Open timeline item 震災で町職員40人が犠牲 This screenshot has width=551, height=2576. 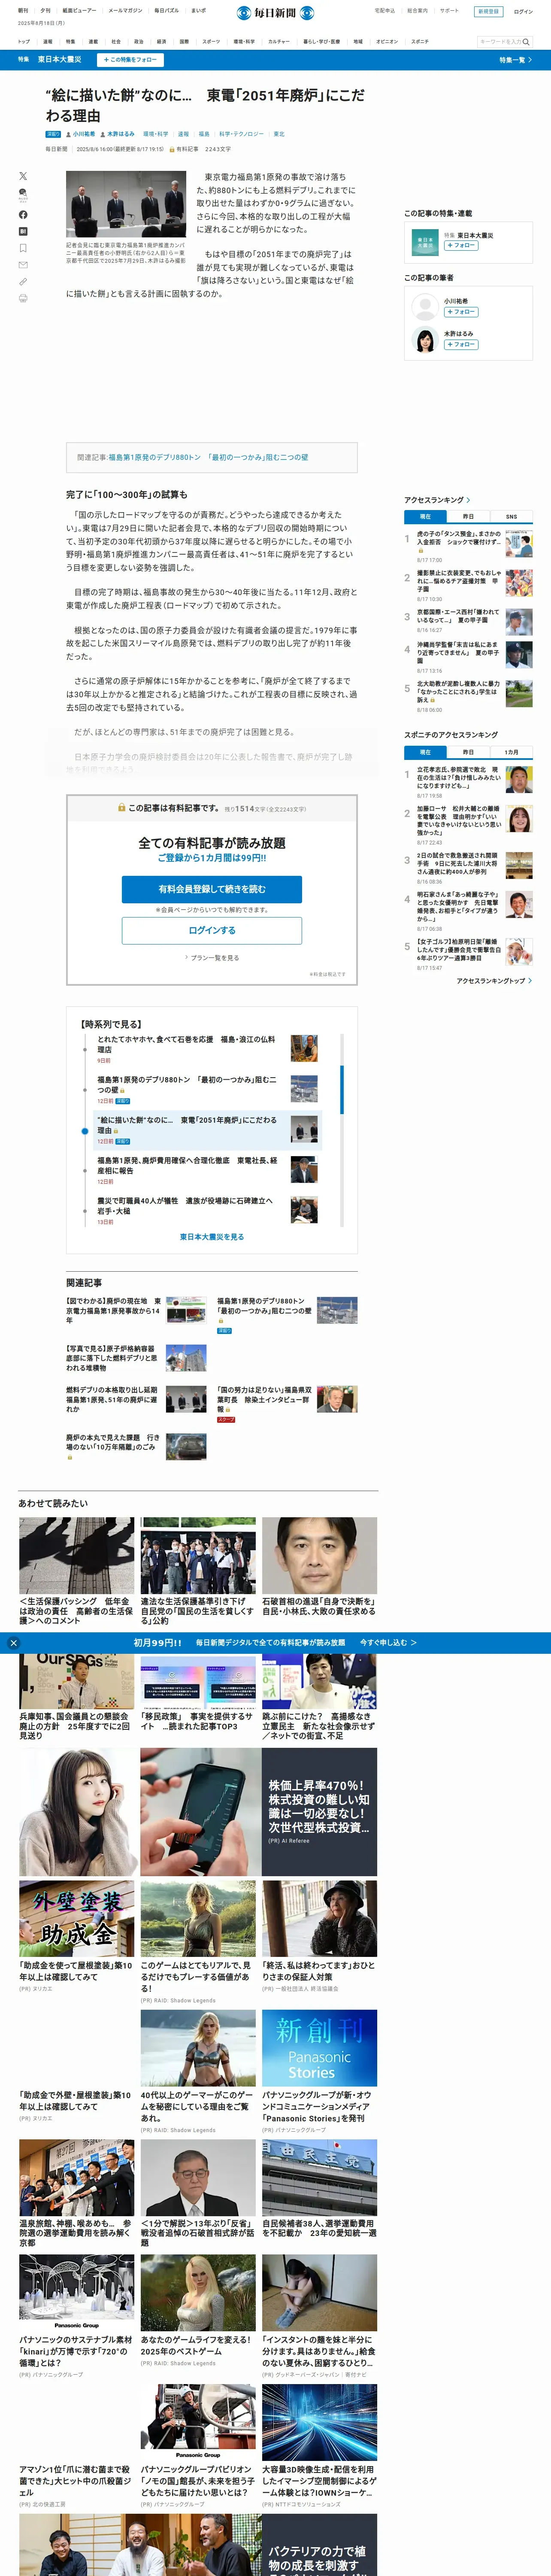[185, 1206]
